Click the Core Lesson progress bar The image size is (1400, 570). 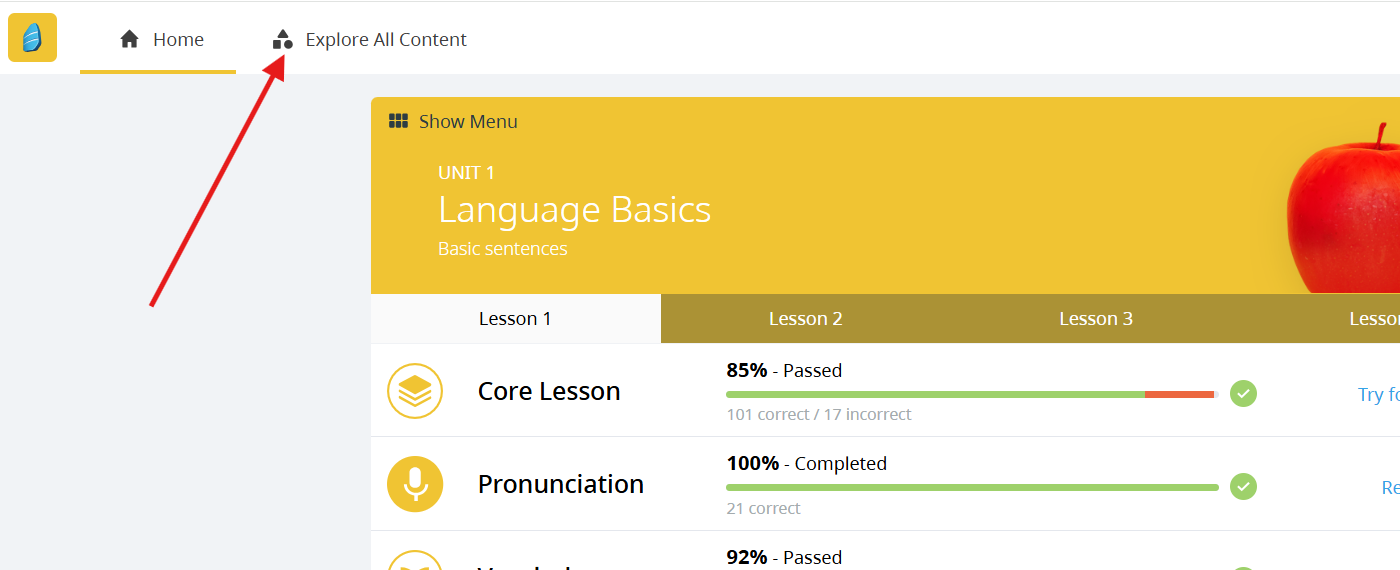tap(971, 394)
